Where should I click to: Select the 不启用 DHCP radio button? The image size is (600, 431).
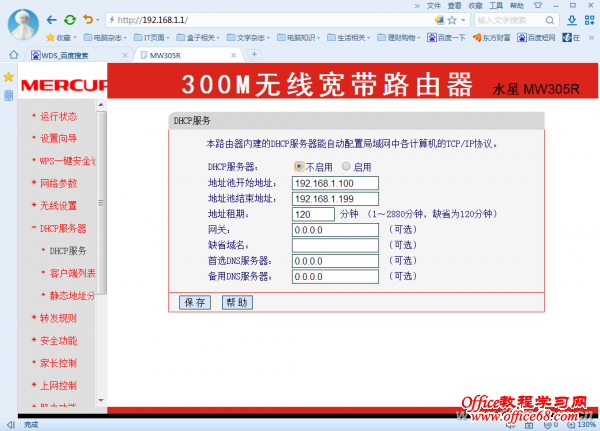(x=298, y=166)
